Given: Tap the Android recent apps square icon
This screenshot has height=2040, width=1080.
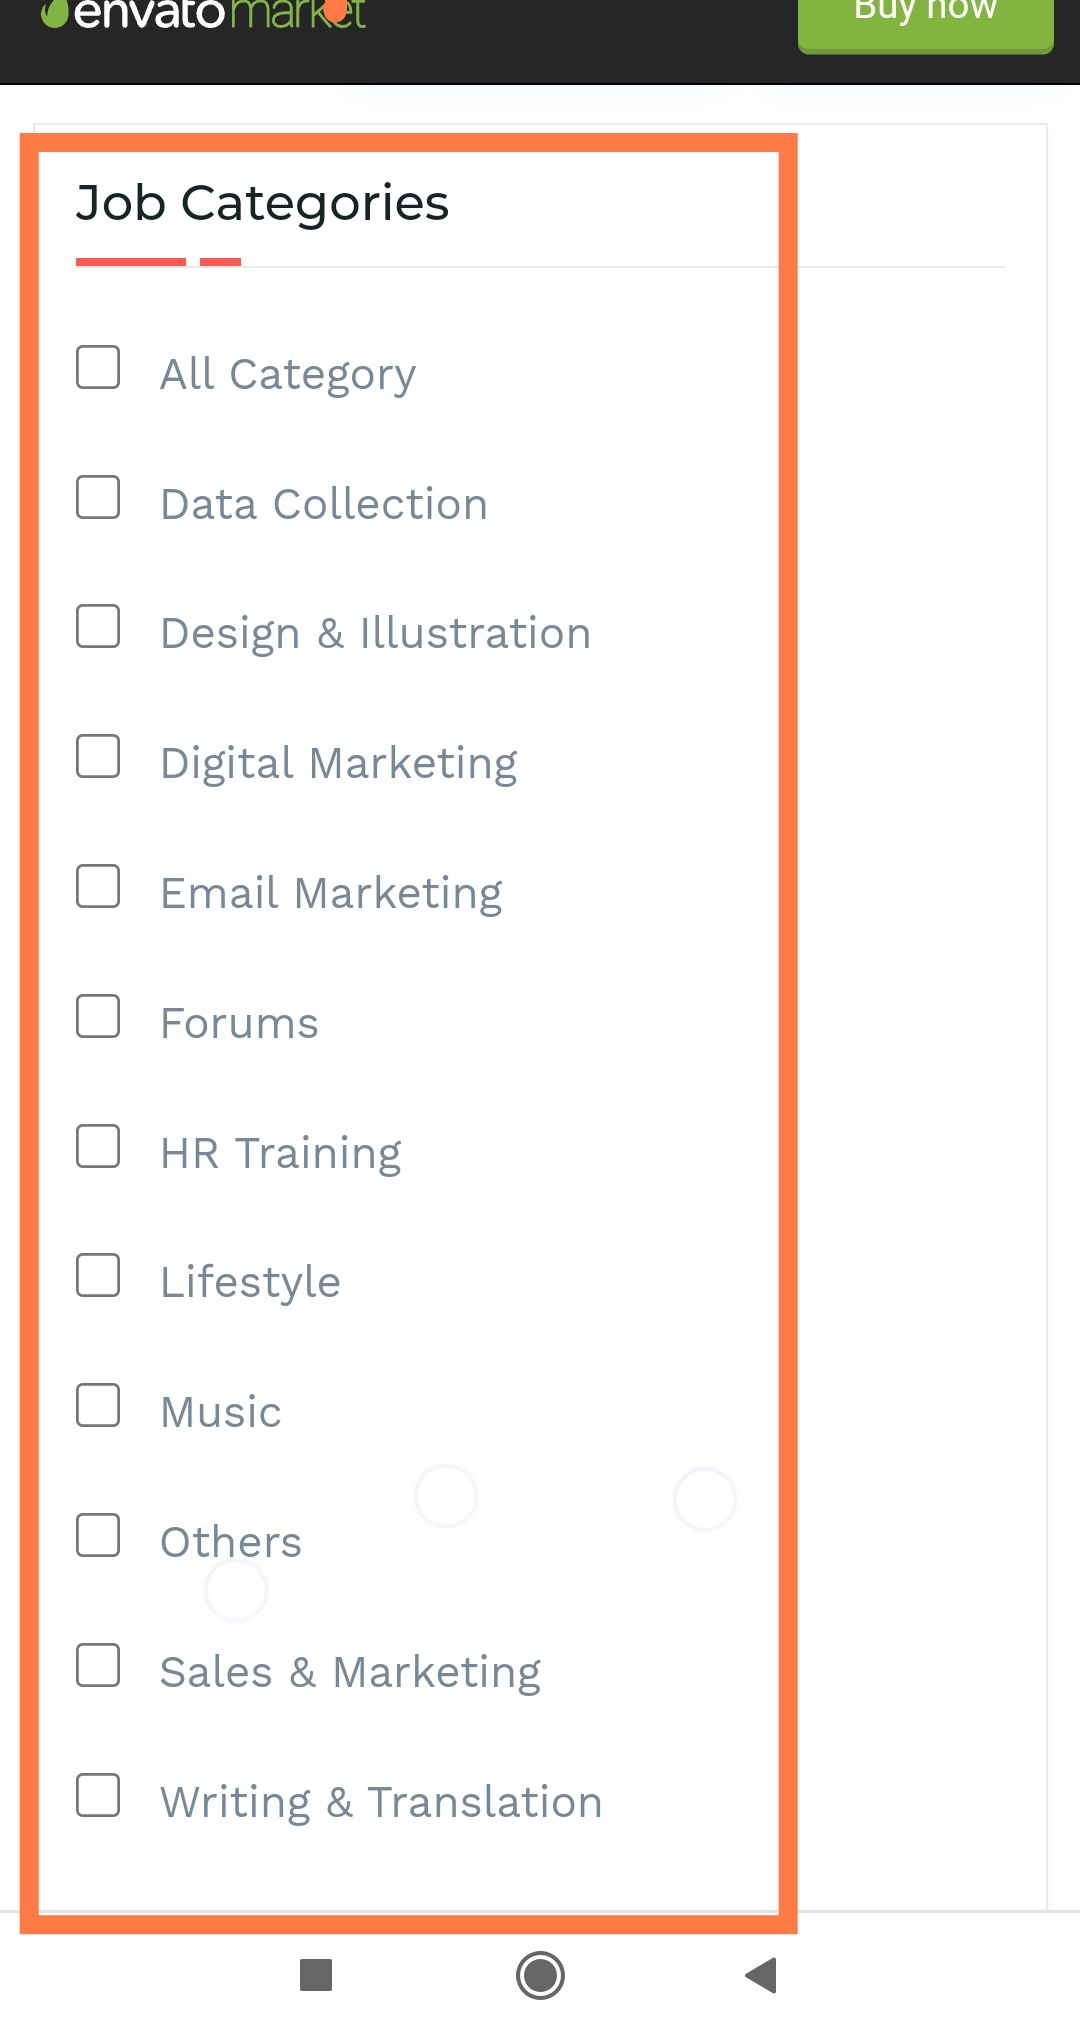Looking at the screenshot, I should click(x=316, y=1975).
